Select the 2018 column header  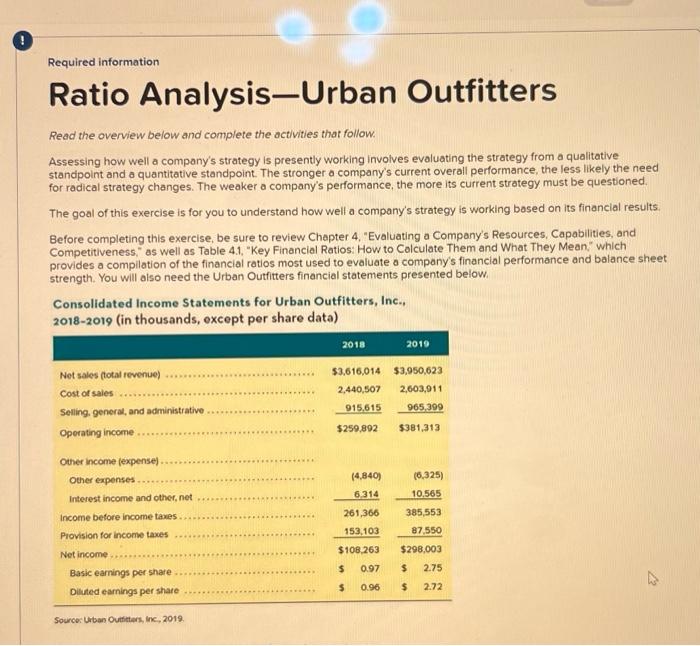click(x=354, y=345)
